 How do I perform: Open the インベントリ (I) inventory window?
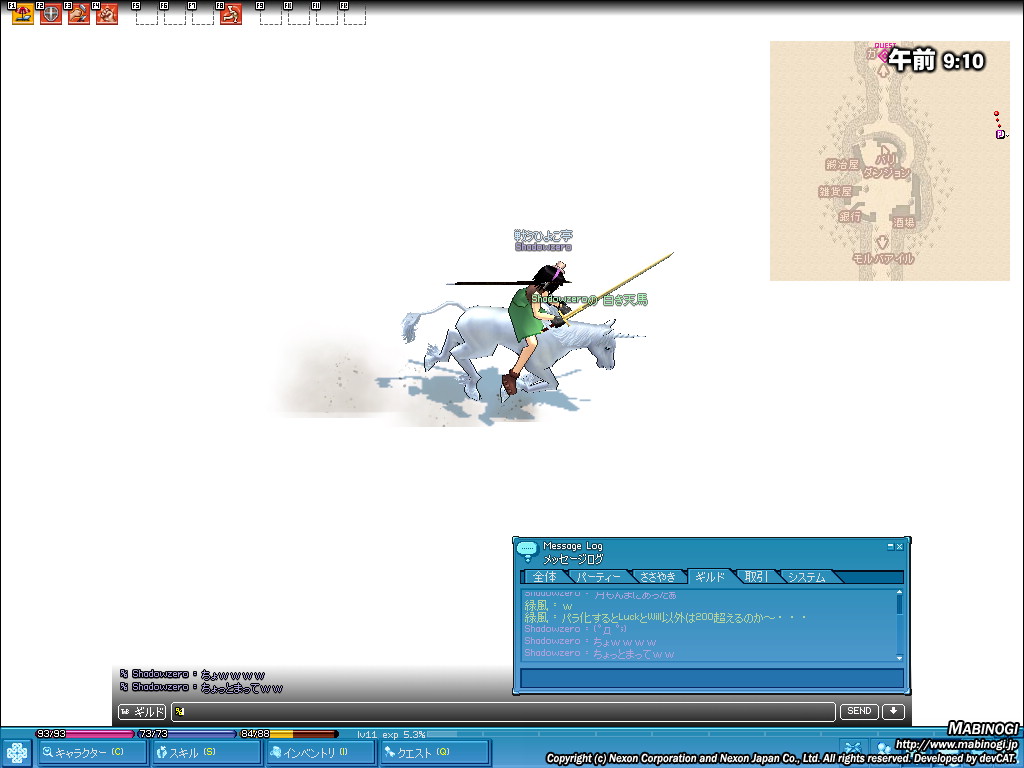[x=321, y=752]
